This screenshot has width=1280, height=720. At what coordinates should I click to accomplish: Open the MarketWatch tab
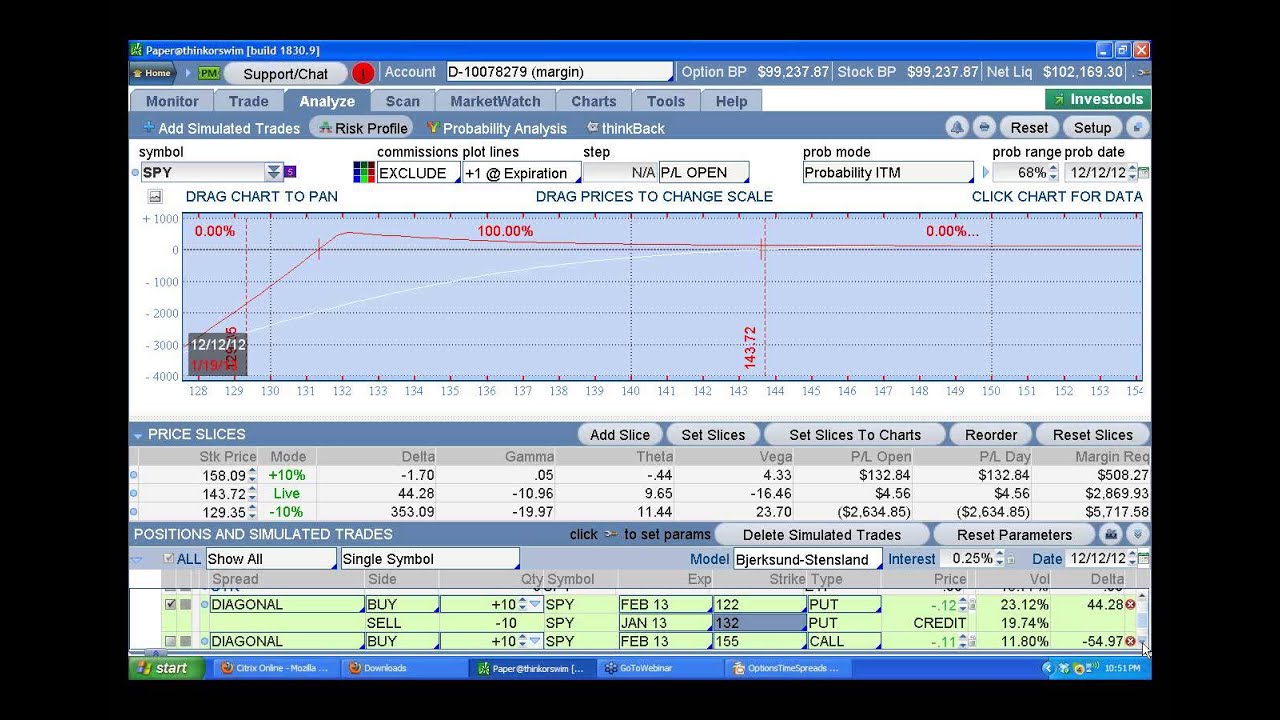point(495,101)
